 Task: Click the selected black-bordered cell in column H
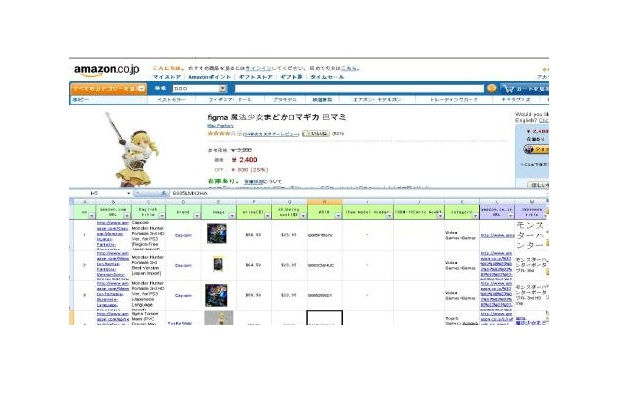pos(324,318)
